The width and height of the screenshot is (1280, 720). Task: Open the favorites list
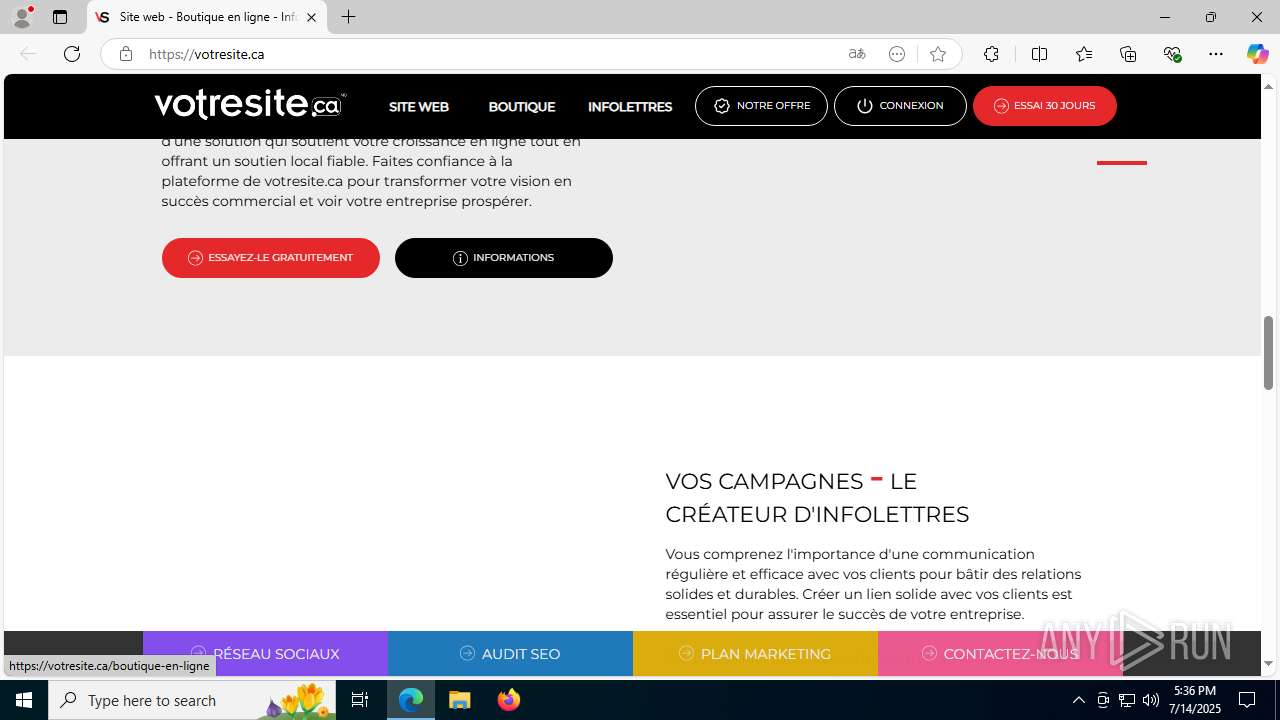(x=1084, y=54)
